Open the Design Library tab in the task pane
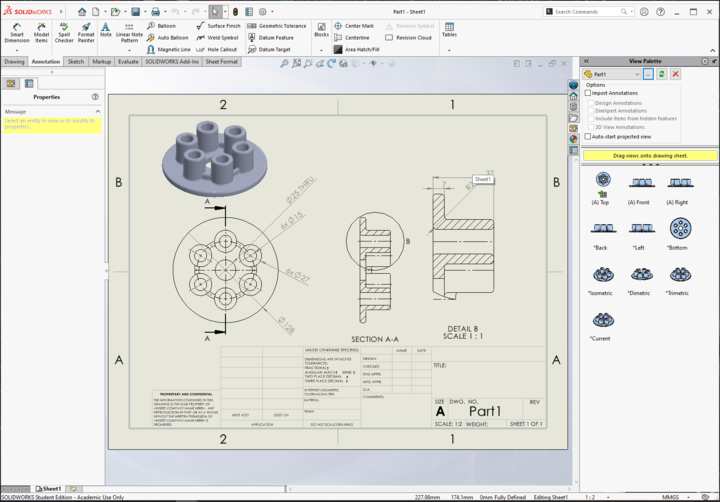Screen dimensions: 720x502 click(x=574, y=107)
